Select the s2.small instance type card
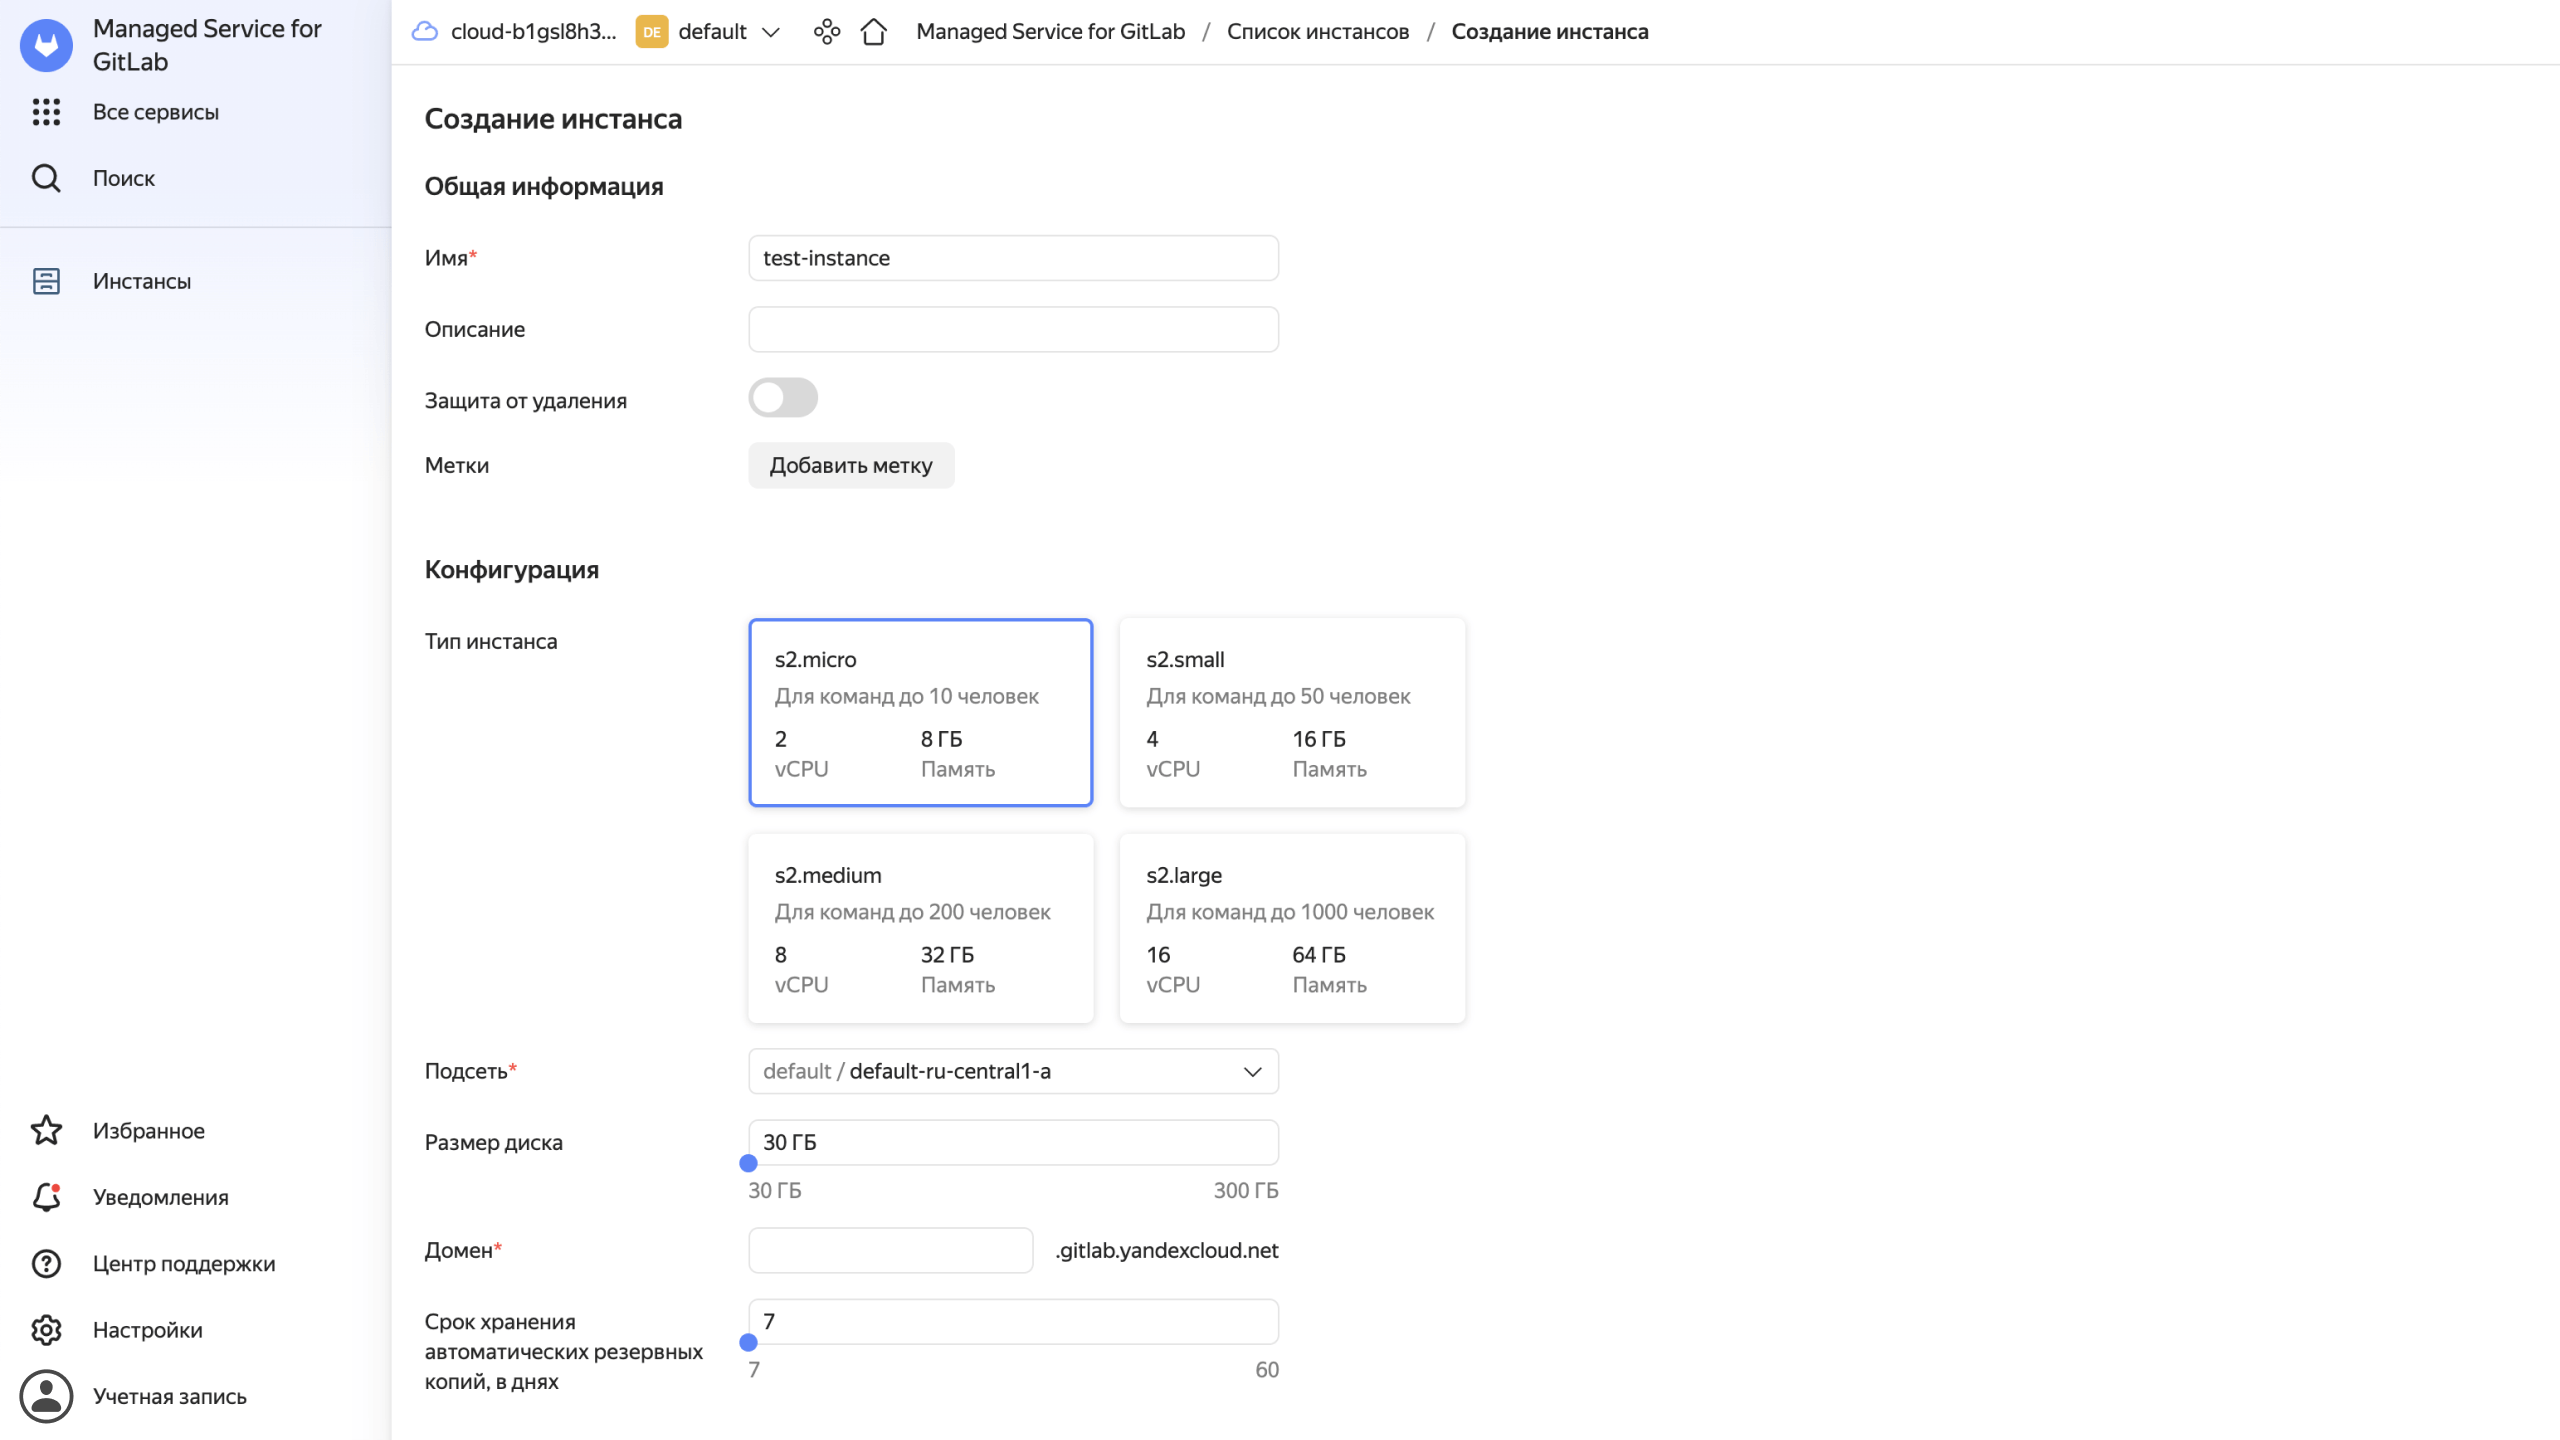The image size is (2560, 1440). pyautogui.click(x=1292, y=712)
